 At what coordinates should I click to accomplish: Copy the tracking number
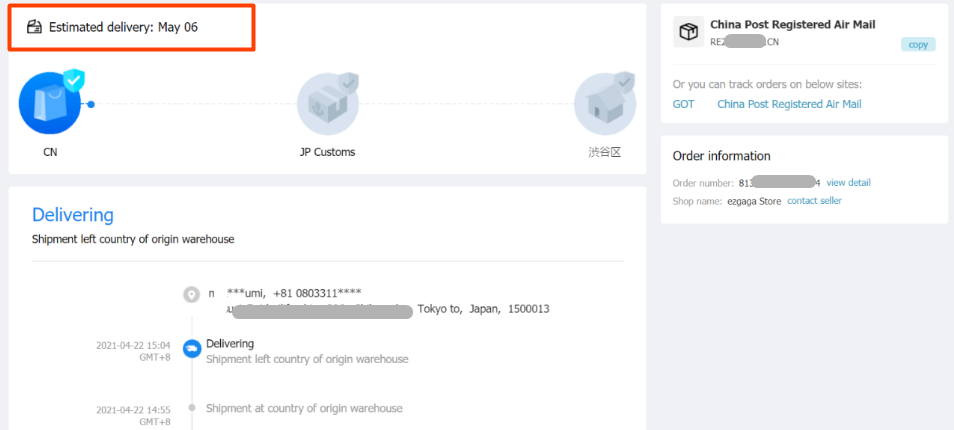(918, 44)
